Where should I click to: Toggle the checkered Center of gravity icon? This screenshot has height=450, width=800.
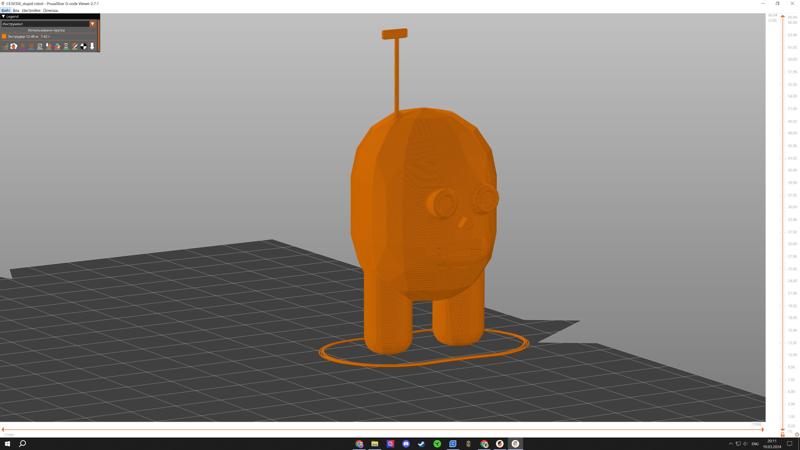[x=83, y=46]
